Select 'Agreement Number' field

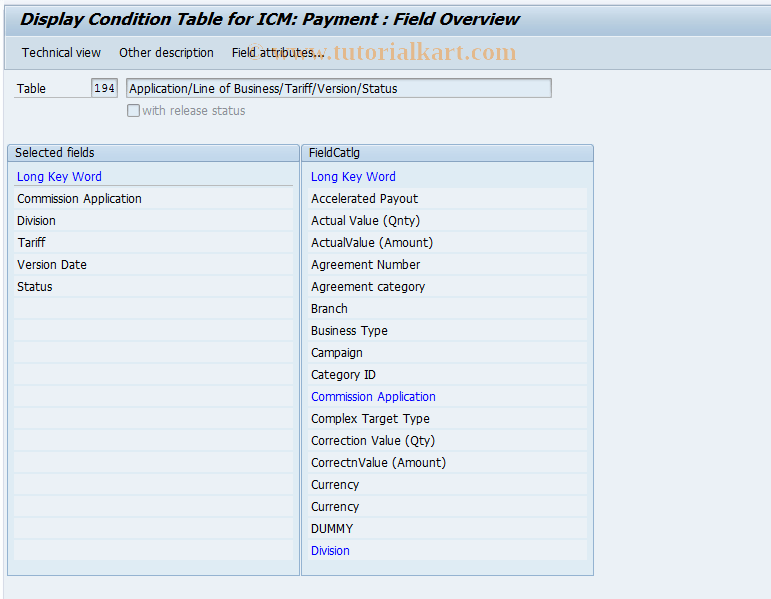[448, 265]
